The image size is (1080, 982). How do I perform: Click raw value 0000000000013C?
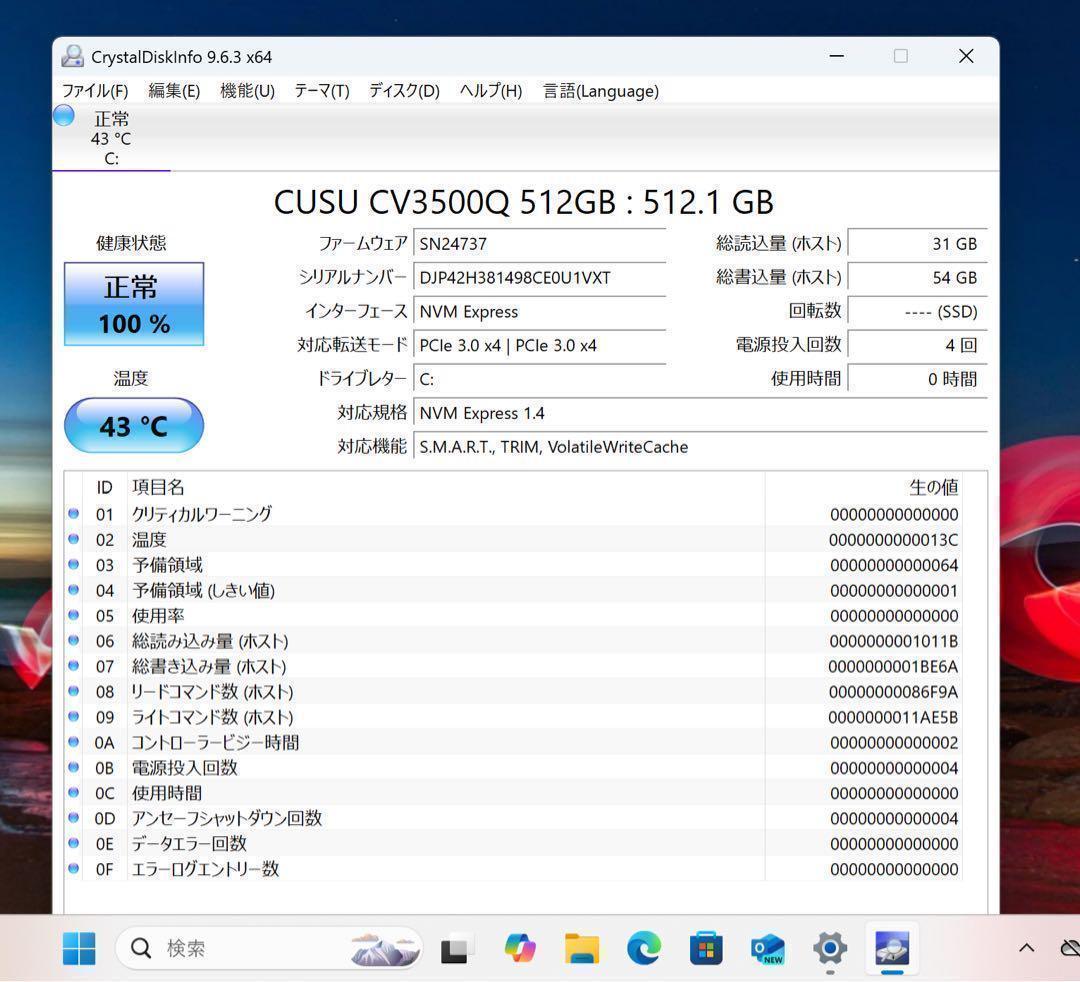pyautogui.click(x=893, y=540)
